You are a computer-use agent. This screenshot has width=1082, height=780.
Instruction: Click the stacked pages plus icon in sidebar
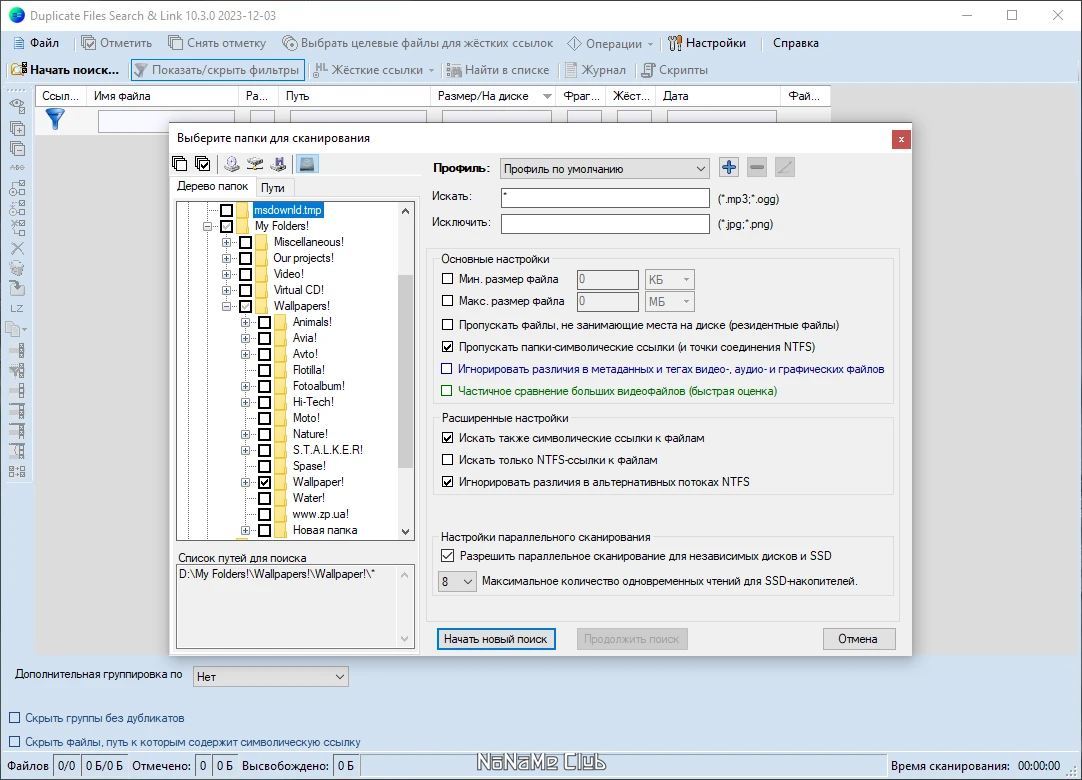[x=17, y=128]
